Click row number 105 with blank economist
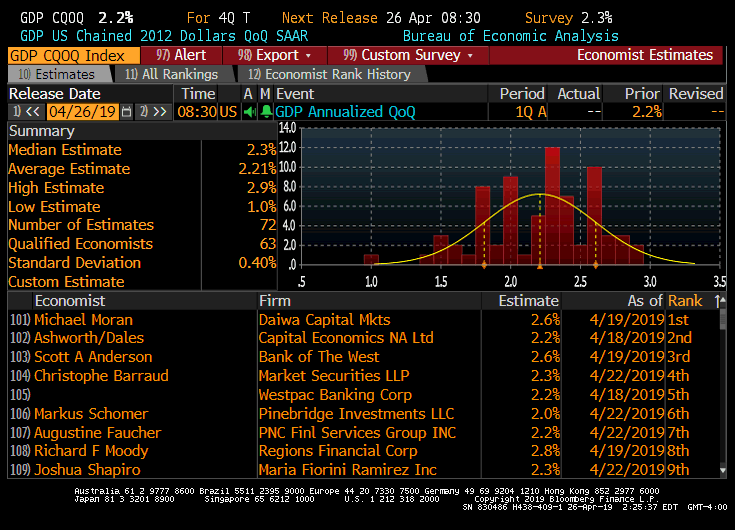Image resolution: width=735 pixels, height=530 pixels. [x=20, y=395]
